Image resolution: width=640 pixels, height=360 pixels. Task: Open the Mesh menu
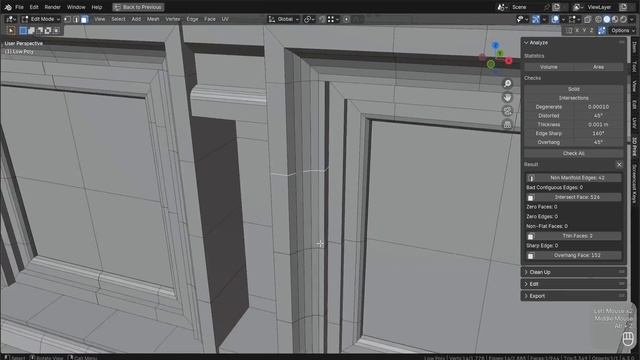tap(153, 19)
